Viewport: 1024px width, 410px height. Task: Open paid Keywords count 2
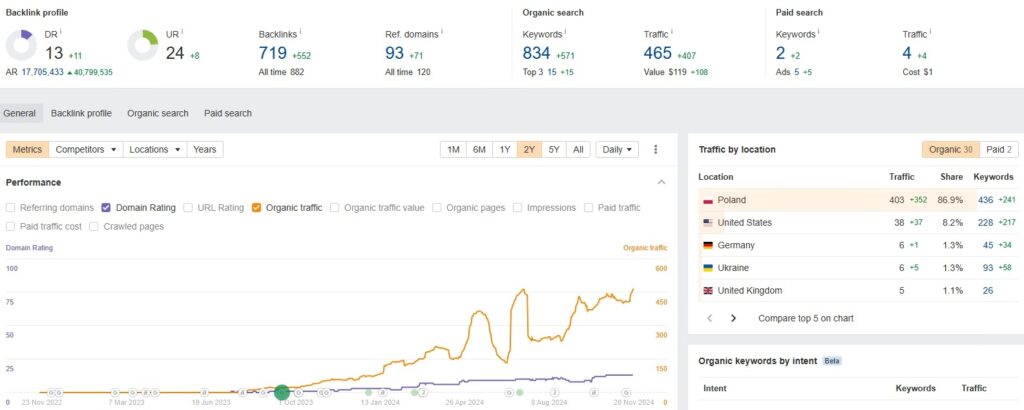coord(780,53)
